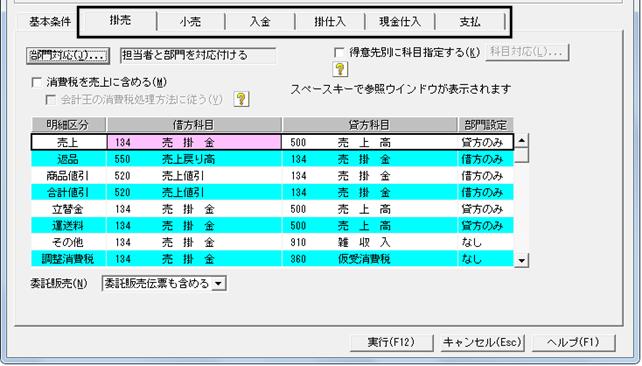Select the その他 row label
The image size is (642, 366).
pyautogui.click(x=68, y=242)
